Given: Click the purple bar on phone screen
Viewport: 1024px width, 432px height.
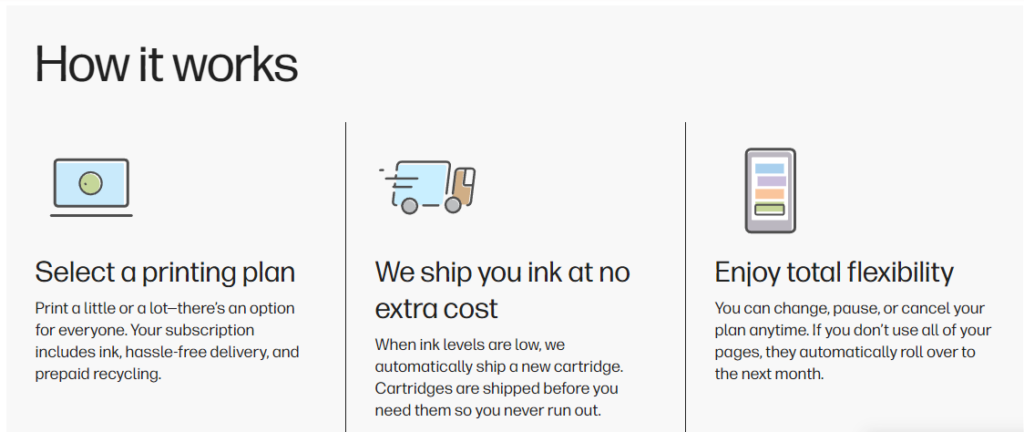Looking at the screenshot, I should [x=771, y=181].
